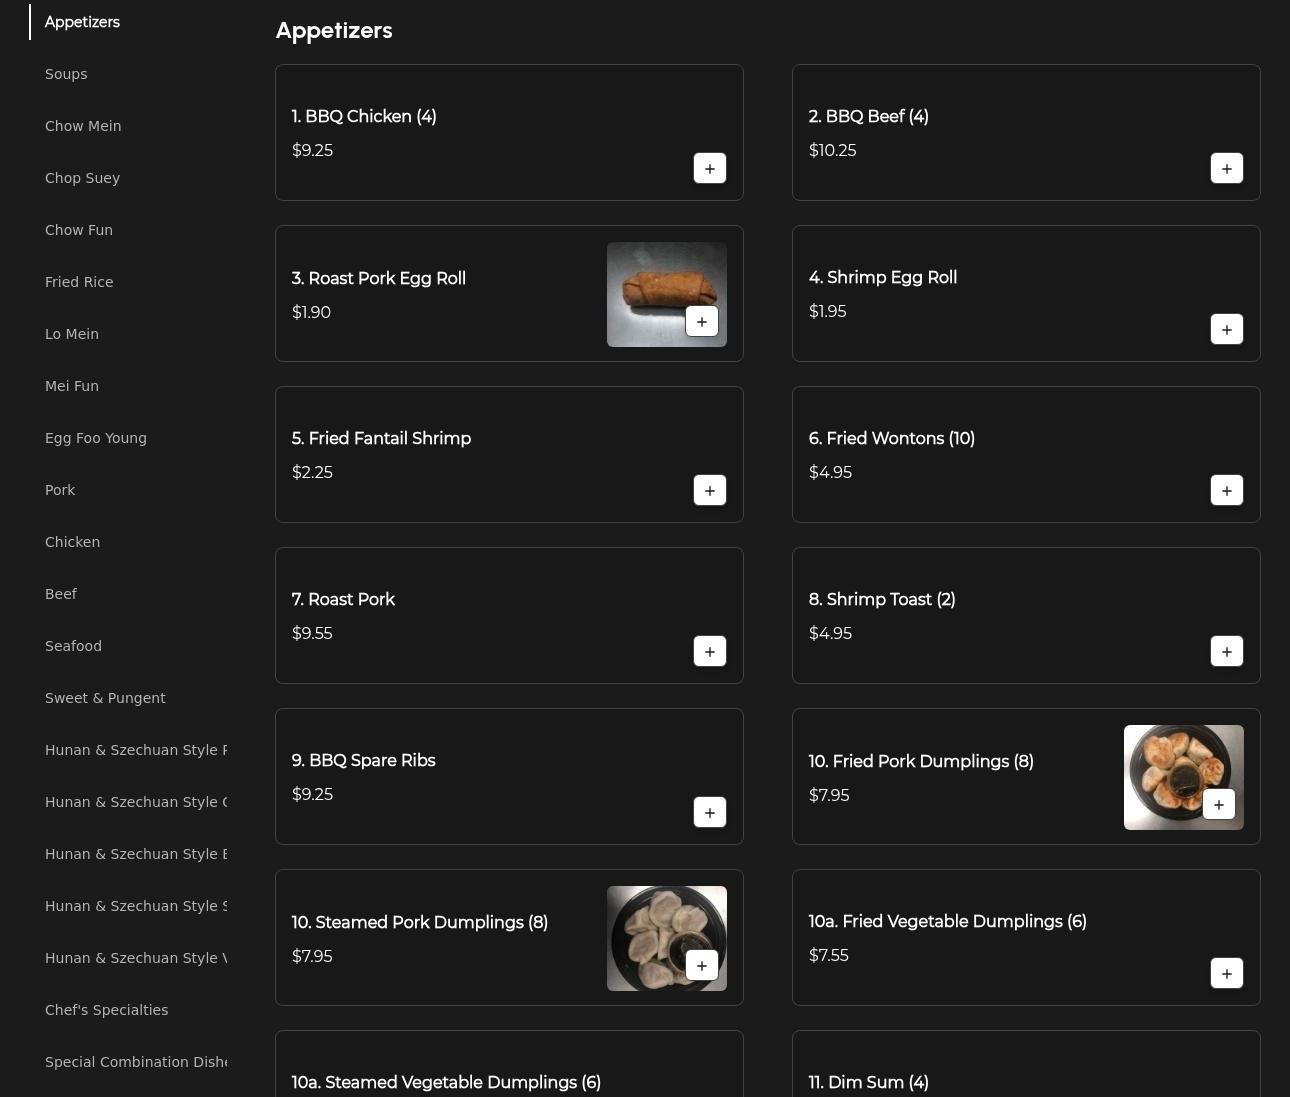The image size is (1290, 1097).
Task: Add Fried Pork Dumplings (8) to cart
Action: coord(1218,804)
